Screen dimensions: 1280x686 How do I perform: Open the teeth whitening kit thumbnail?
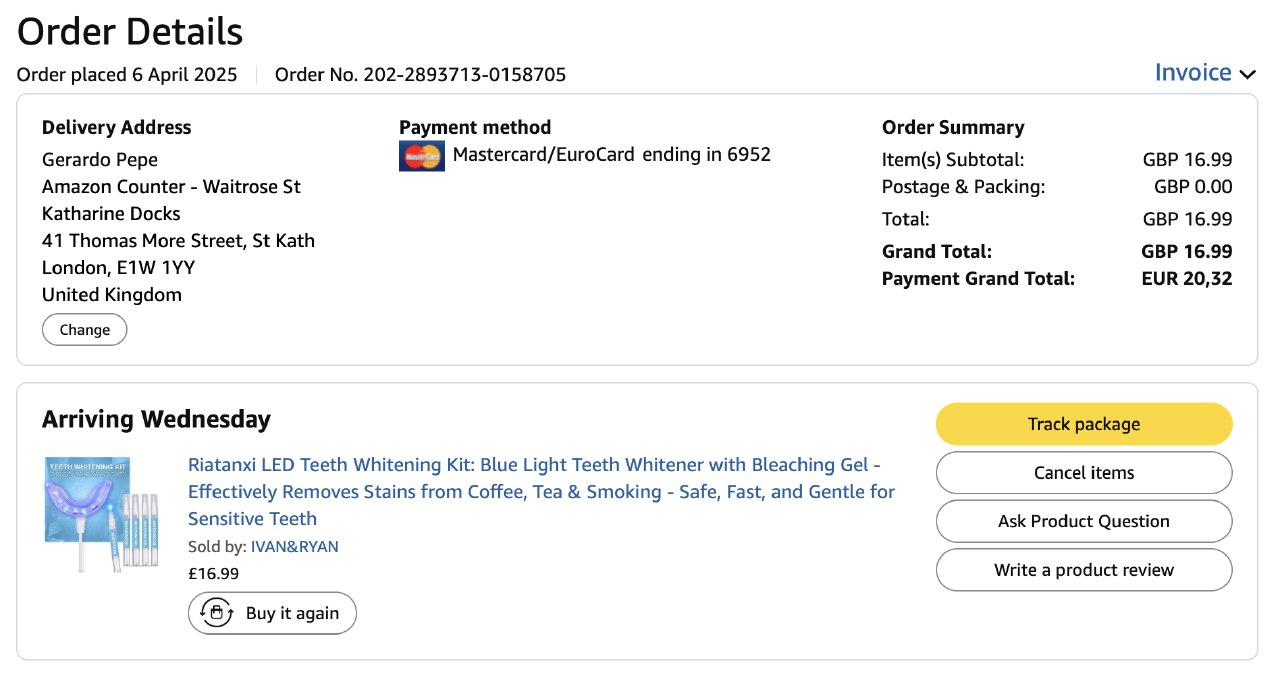click(102, 514)
